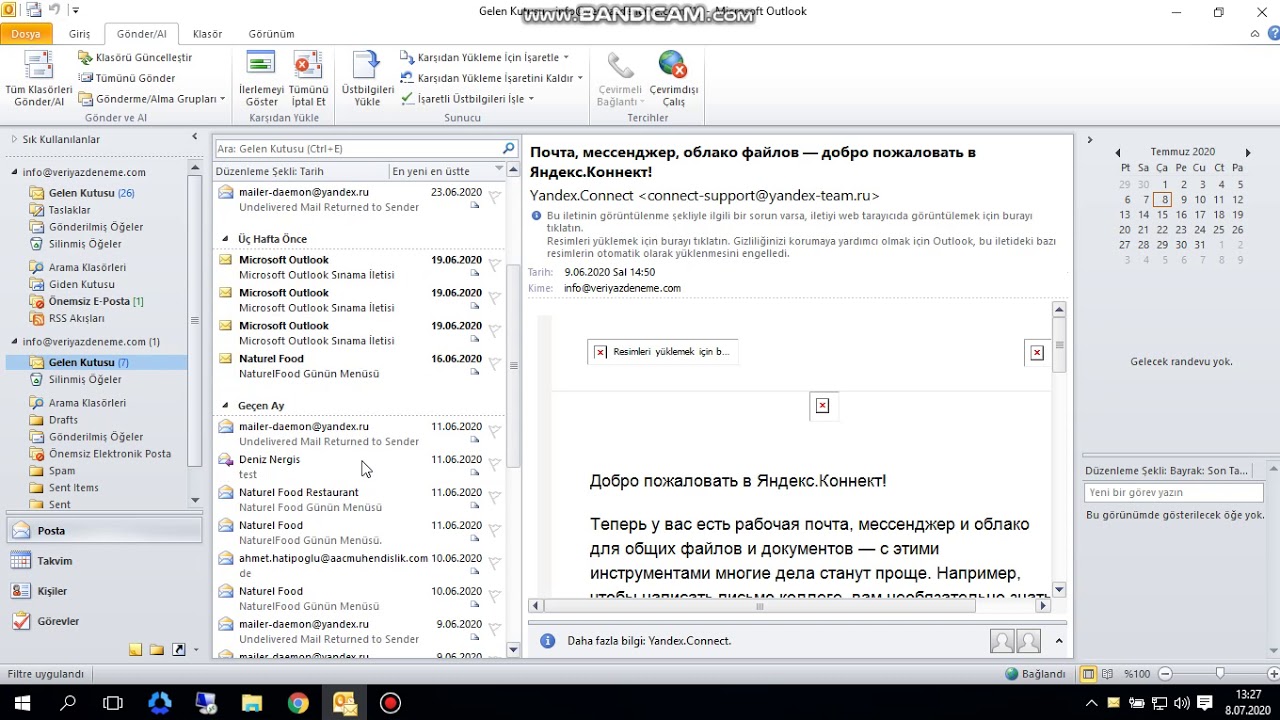1280x720 pixels.
Task: Click Tümünü İptal Et icon
Action: (308, 78)
